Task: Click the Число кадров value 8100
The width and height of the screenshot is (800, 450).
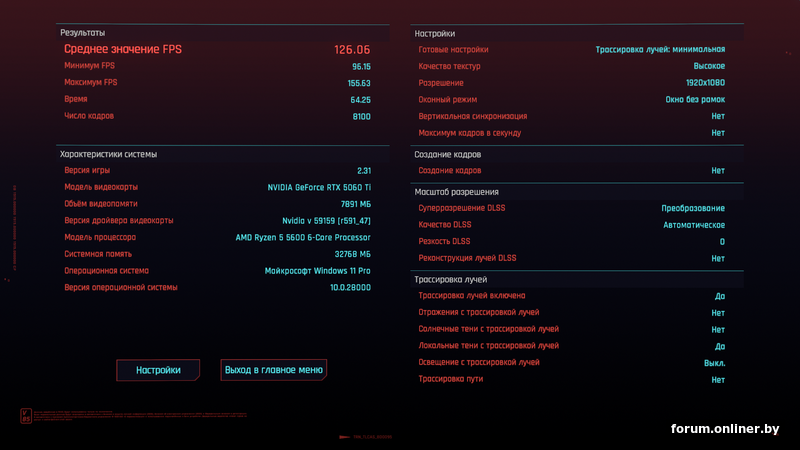Action: 361,117
